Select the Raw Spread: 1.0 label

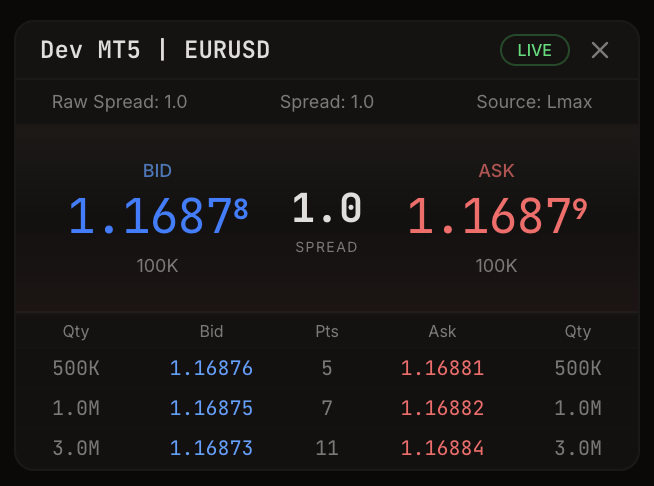119,102
